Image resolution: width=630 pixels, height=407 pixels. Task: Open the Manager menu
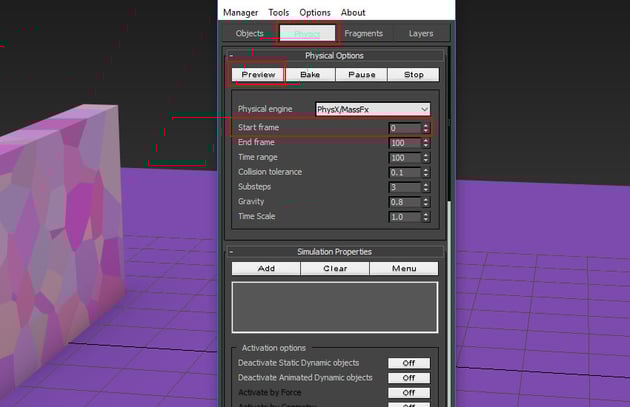(x=240, y=13)
